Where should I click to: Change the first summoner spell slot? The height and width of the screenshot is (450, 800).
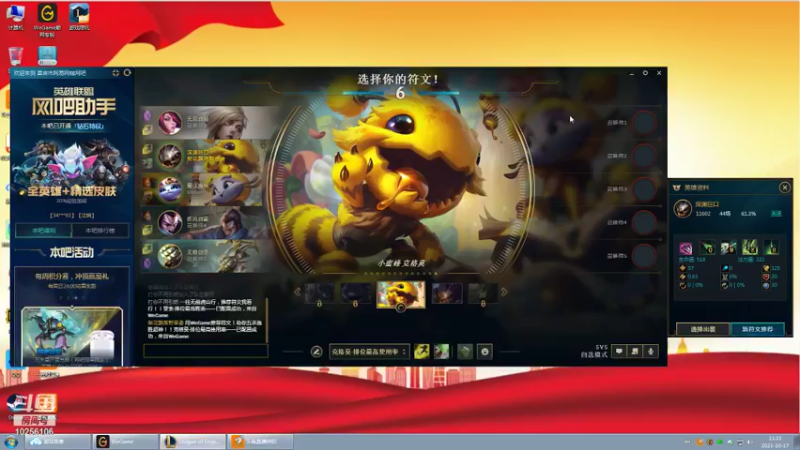[x=421, y=352]
